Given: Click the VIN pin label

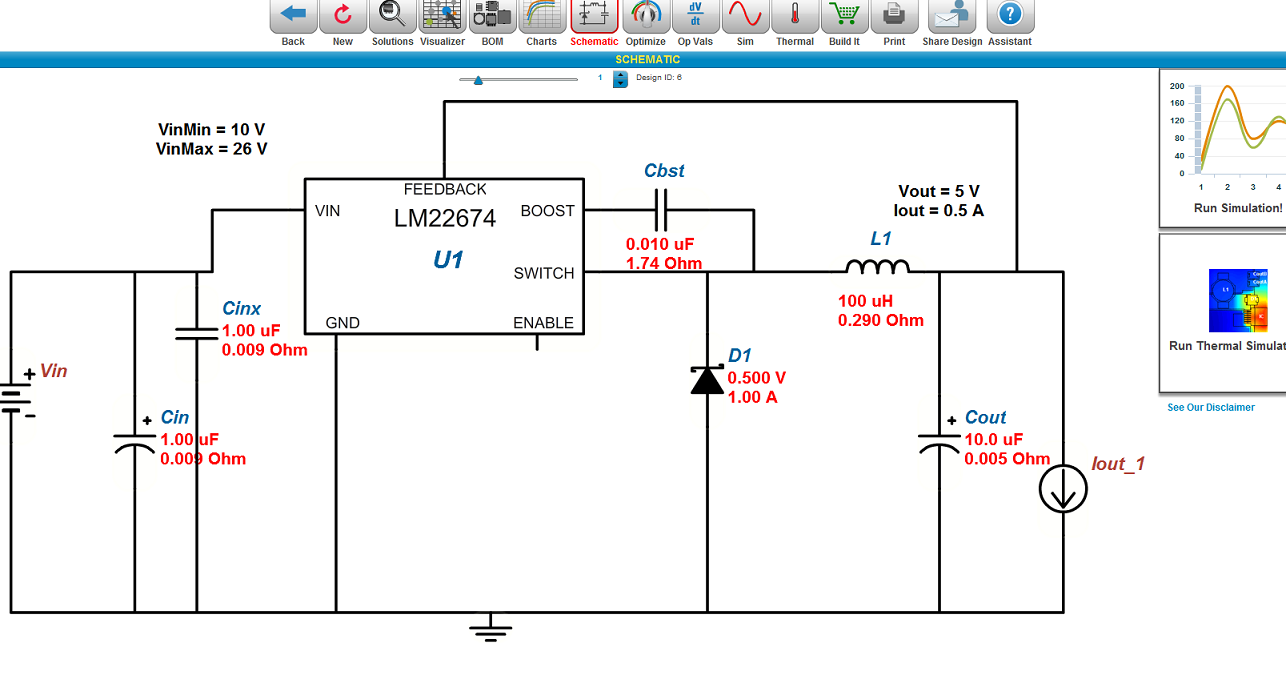Looking at the screenshot, I should click(328, 211).
